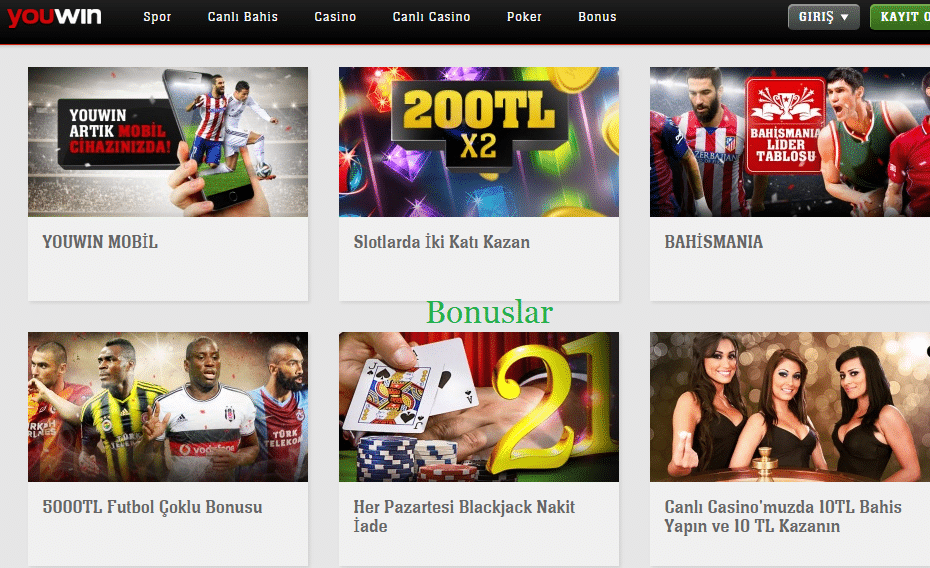Expand the GİRİŞ login dropdown
This screenshot has width=930, height=568.
(x=823, y=17)
